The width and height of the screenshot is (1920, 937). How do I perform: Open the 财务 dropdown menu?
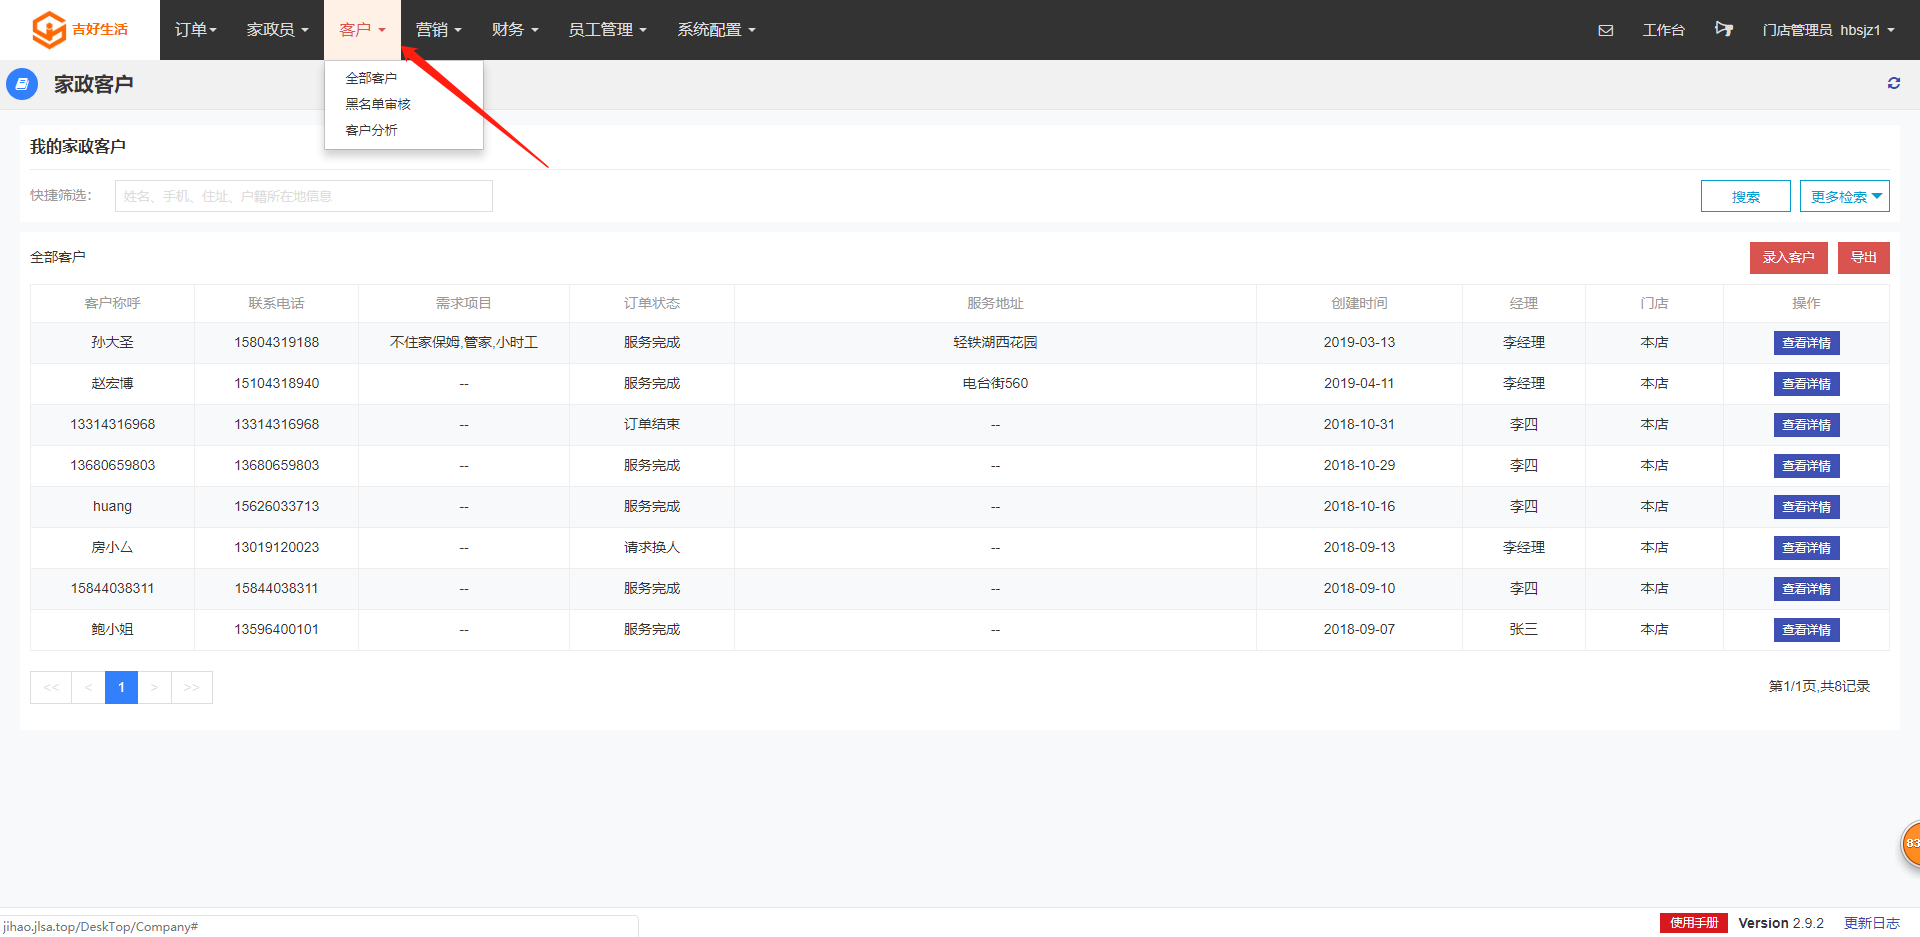[515, 30]
